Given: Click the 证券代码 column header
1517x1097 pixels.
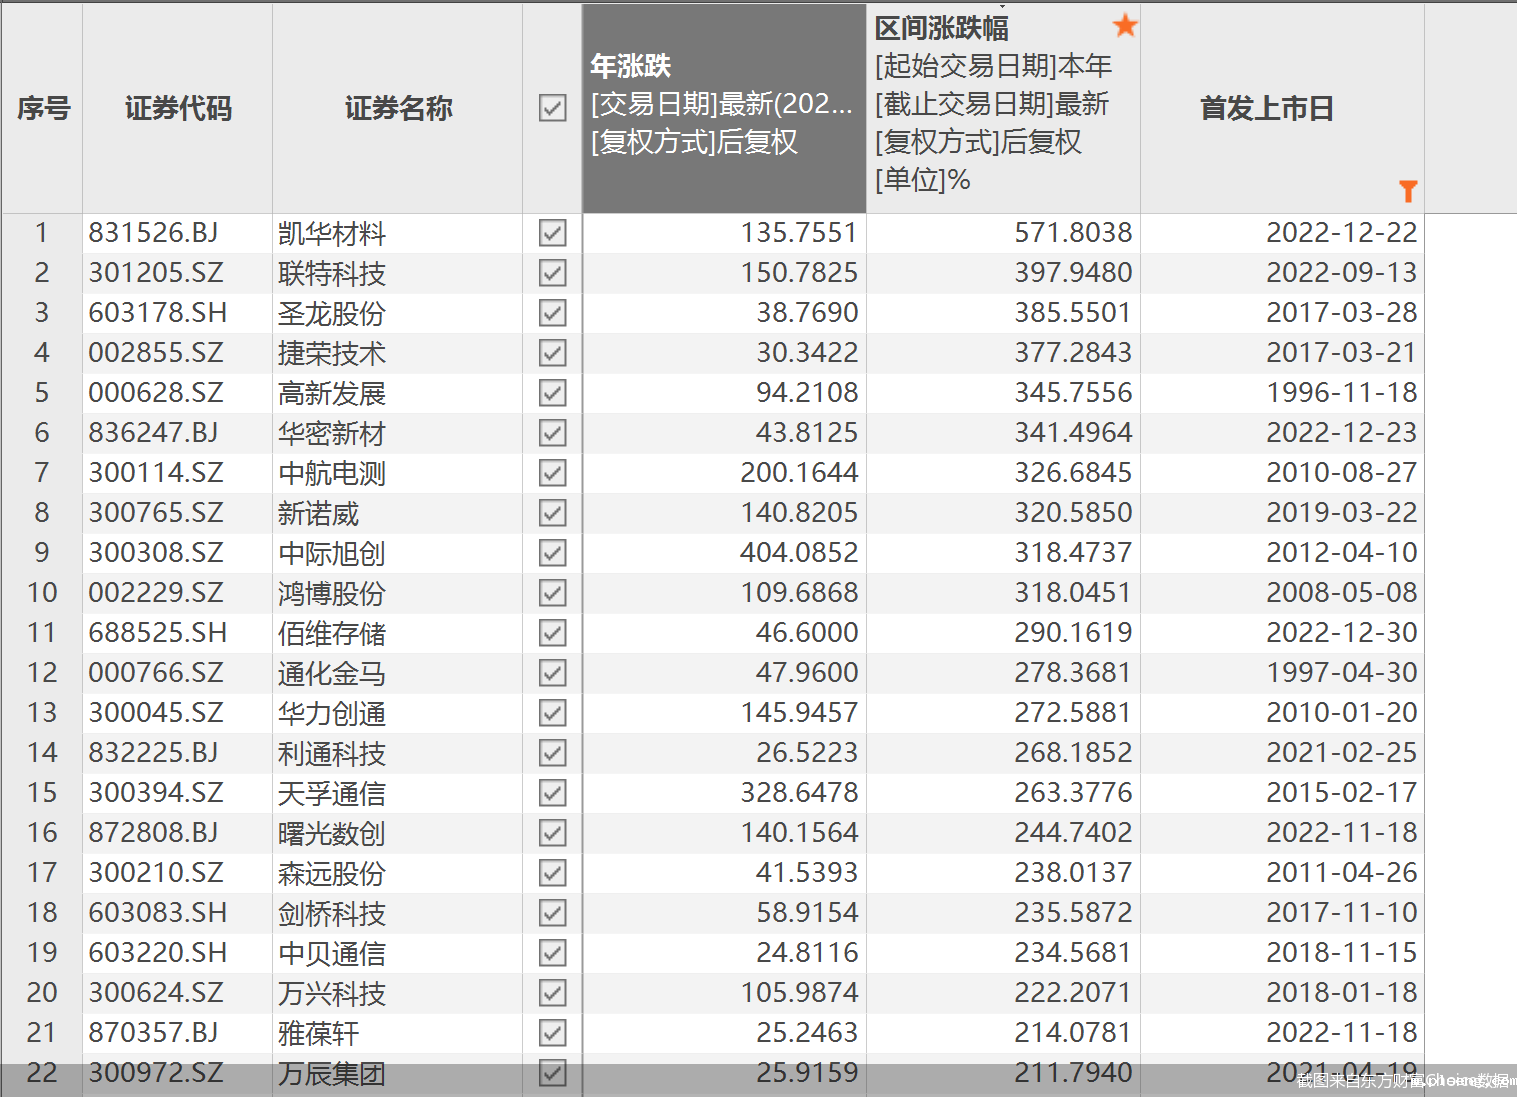Looking at the screenshot, I should pyautogui.click(x=178, y=108).
